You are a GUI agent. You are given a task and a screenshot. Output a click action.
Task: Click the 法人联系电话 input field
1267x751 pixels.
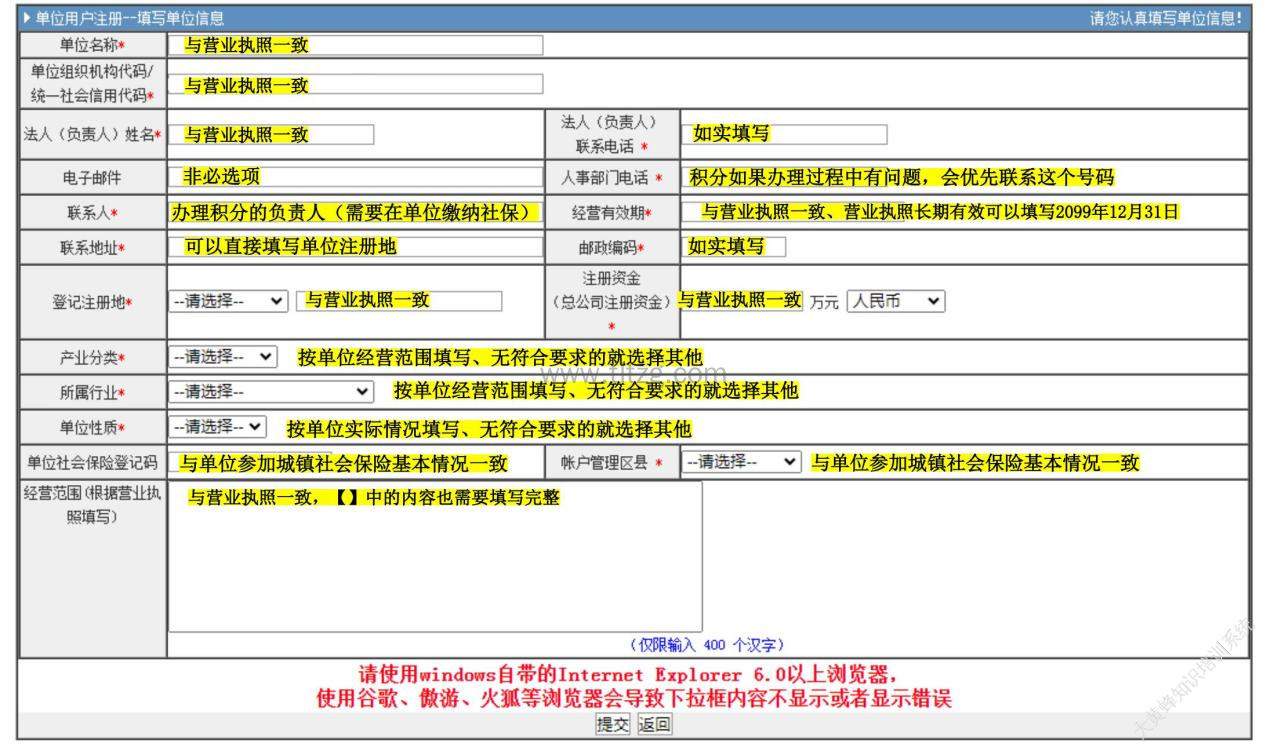pyautogui.click(x=784, y=134)
